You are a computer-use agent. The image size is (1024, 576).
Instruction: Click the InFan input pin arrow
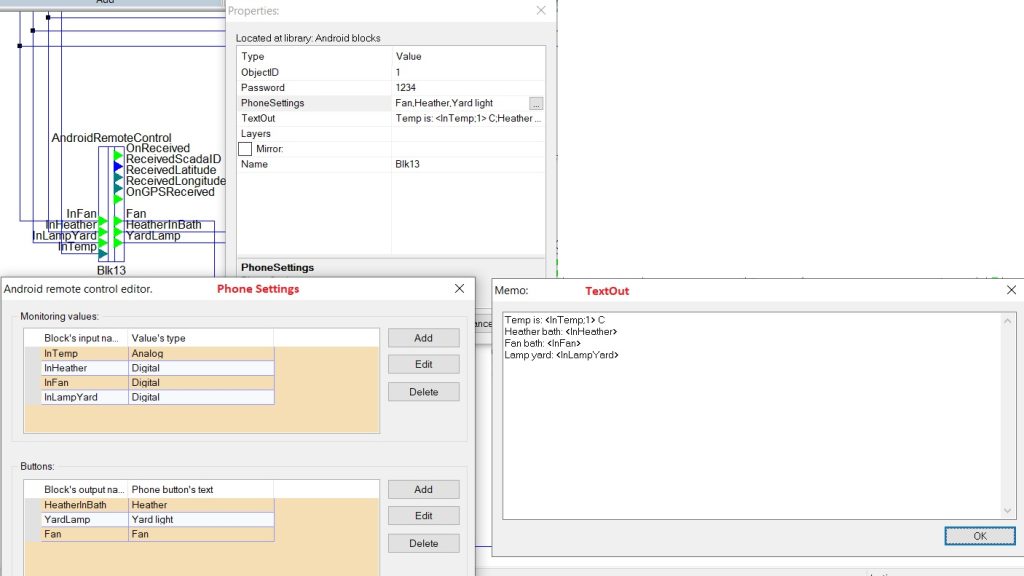[x=103, y=222]
